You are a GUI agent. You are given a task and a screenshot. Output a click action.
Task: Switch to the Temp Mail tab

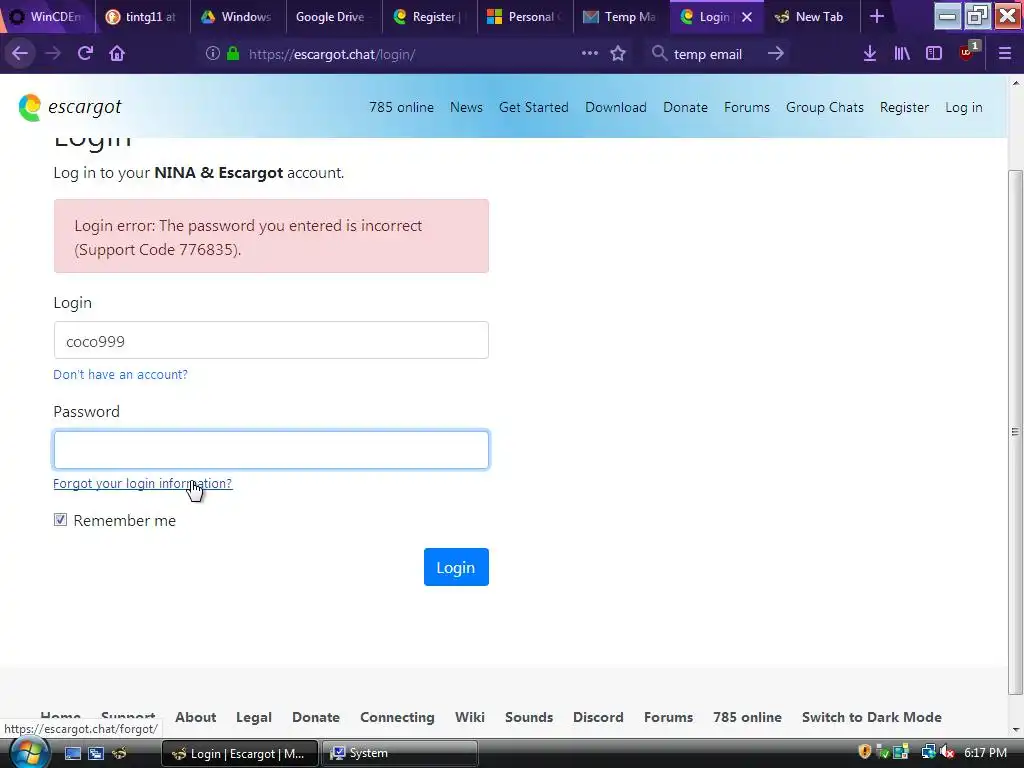pyautogui.click(x=620, y=17)
